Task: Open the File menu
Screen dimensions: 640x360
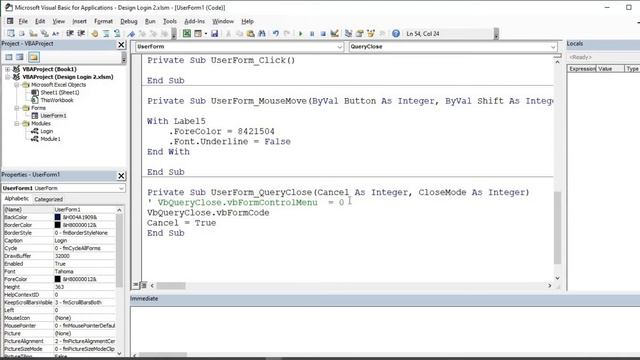Action: (23, 21)
